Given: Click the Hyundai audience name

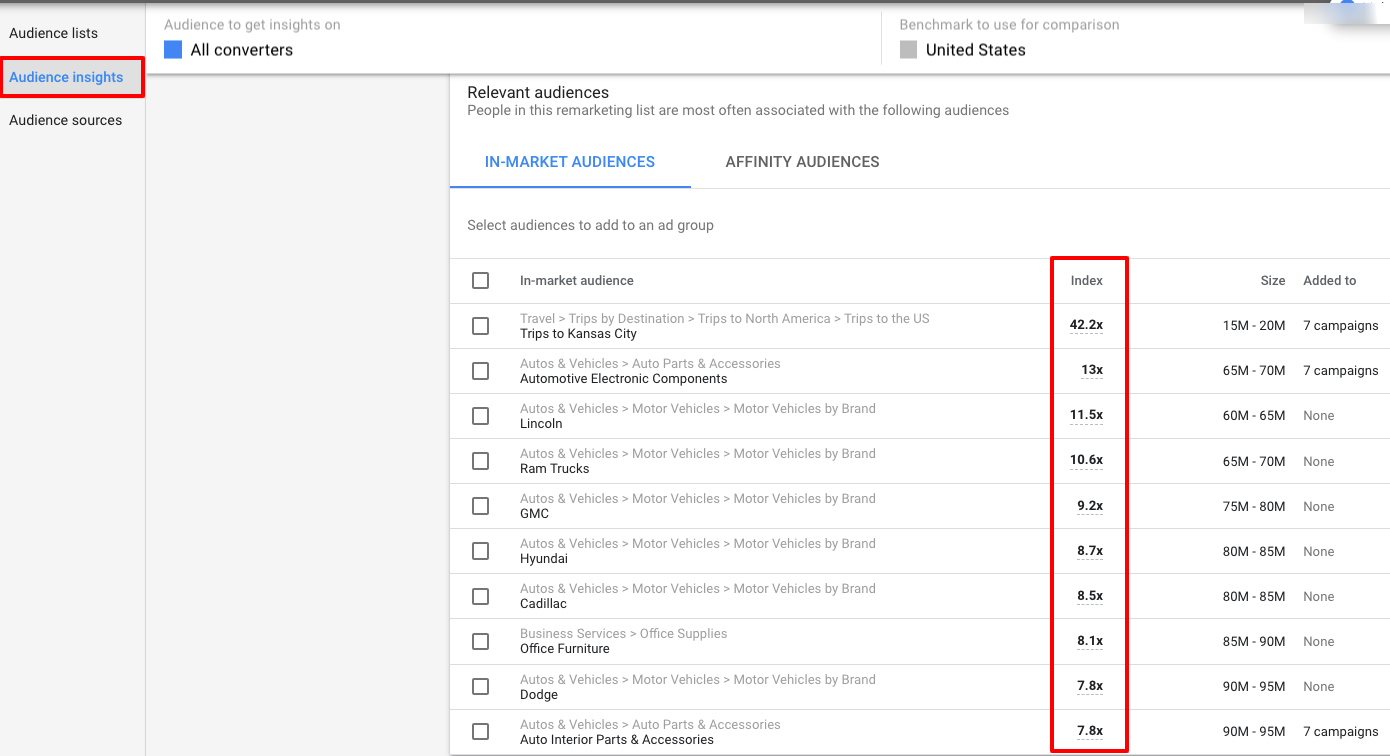Looking at the screenshot, I should click(544, 559).
